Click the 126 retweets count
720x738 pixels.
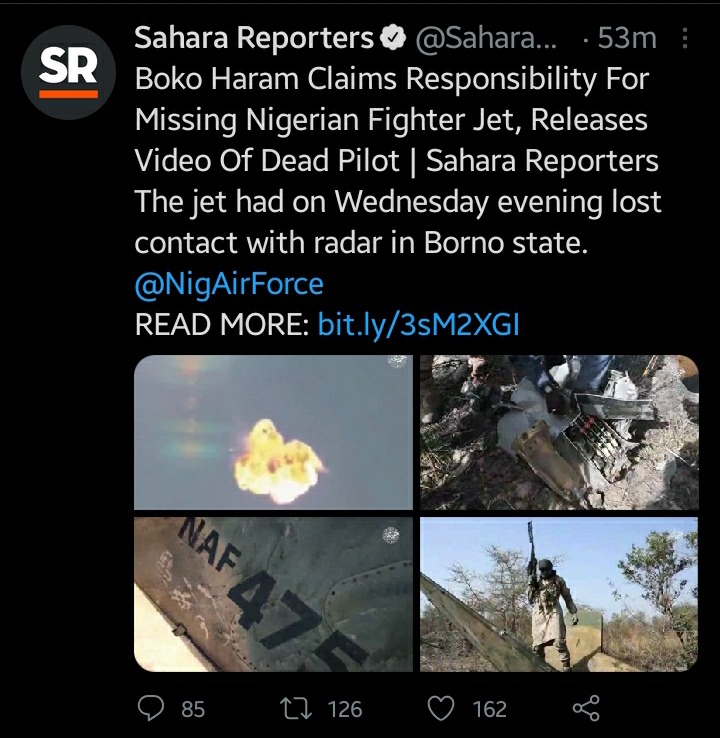pyautogui.click(x=345, y=709)
